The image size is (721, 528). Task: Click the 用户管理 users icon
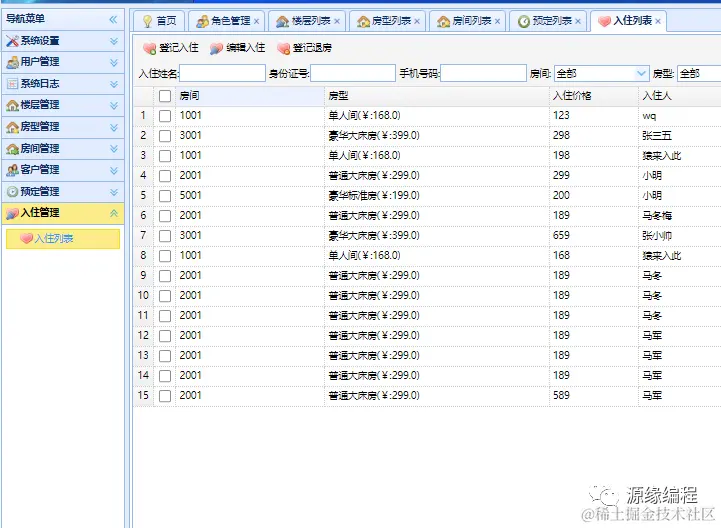[12, 62]
